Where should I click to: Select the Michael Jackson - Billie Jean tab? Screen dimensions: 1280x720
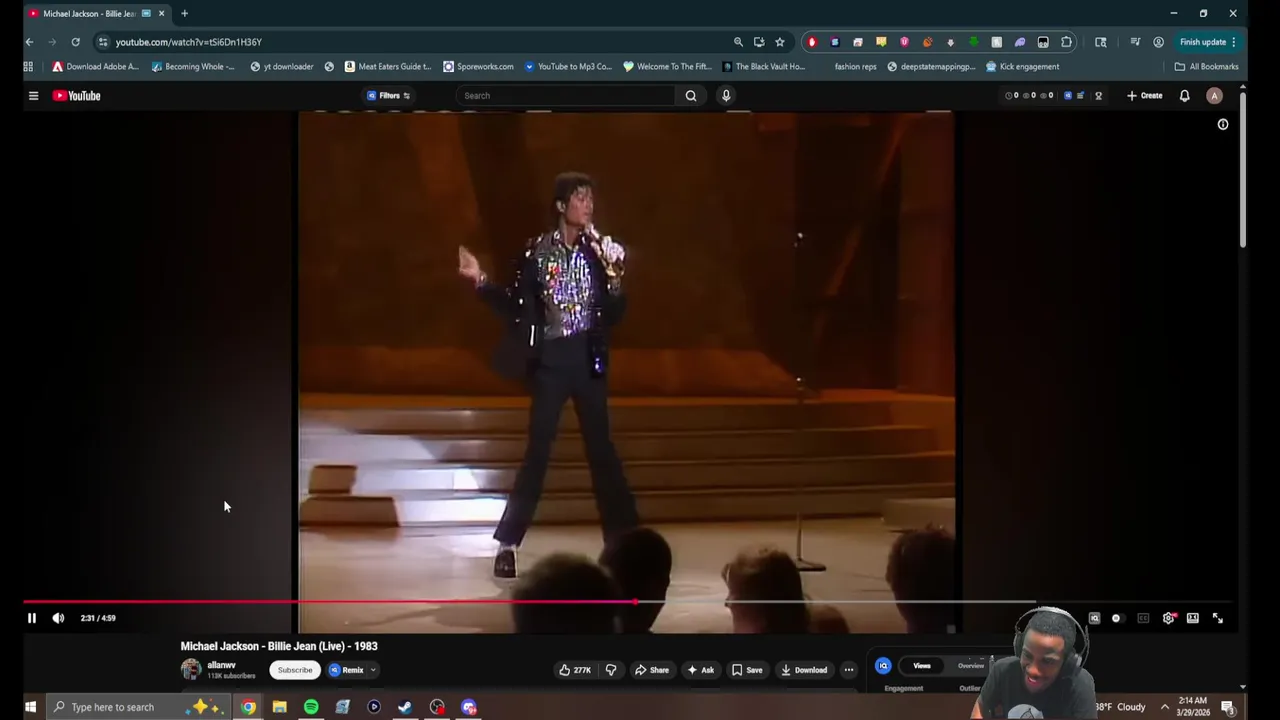point(90,14)
